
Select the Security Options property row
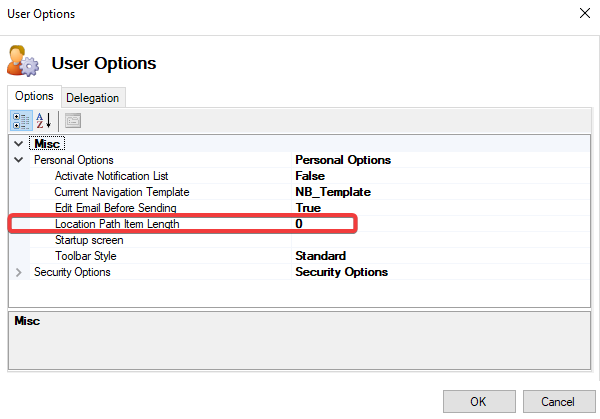(72, 272)
